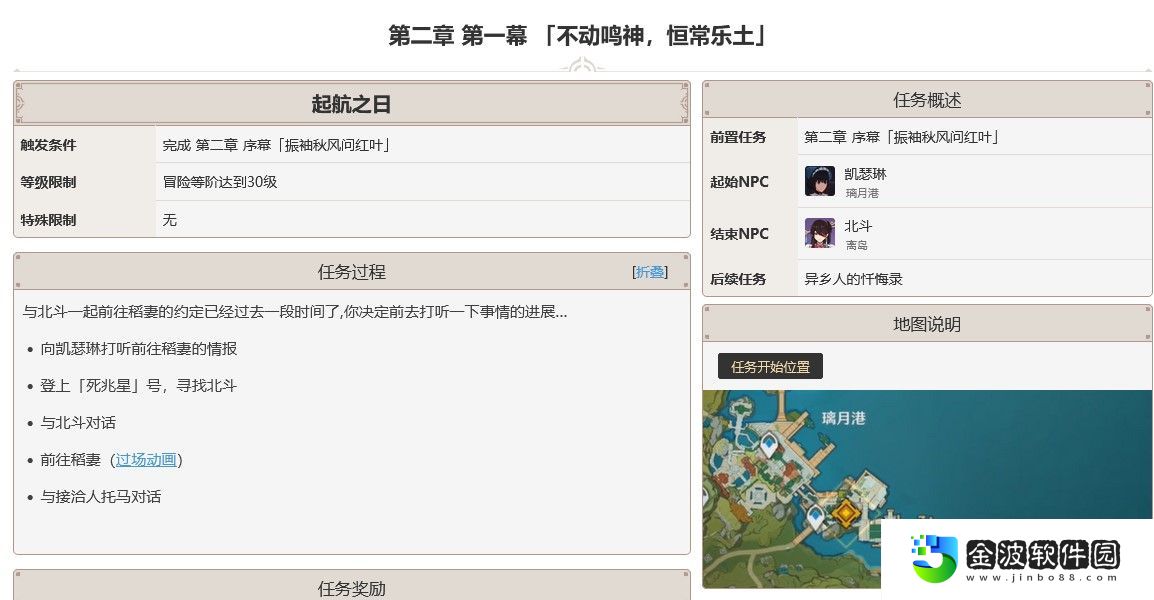Click the quest description starting 与北斗一起前往稻妻
Image resolution: width=1154 pixels, height=600 pixels.
[x=294, y=311]
